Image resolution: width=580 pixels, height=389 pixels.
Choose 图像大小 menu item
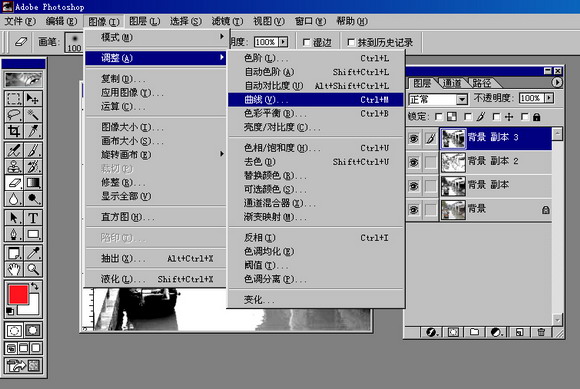coord(155,127)
